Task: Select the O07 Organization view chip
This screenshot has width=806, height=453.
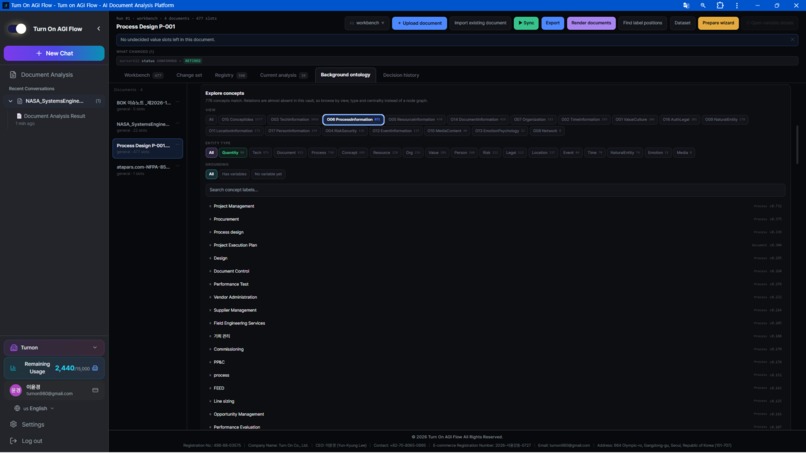Action: tap(534, 119)
